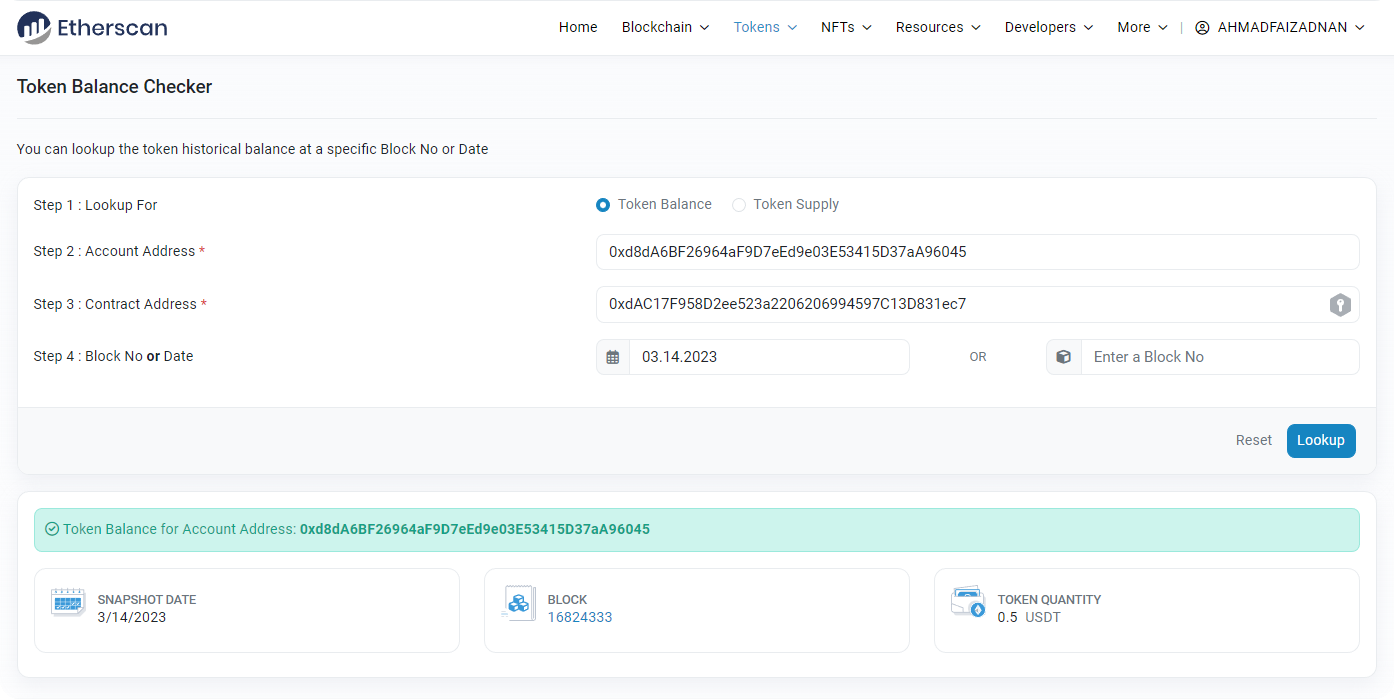The height and width of the screenshot is (699, 1394).
Task: Open block 16824333 link
Action: 580,618
